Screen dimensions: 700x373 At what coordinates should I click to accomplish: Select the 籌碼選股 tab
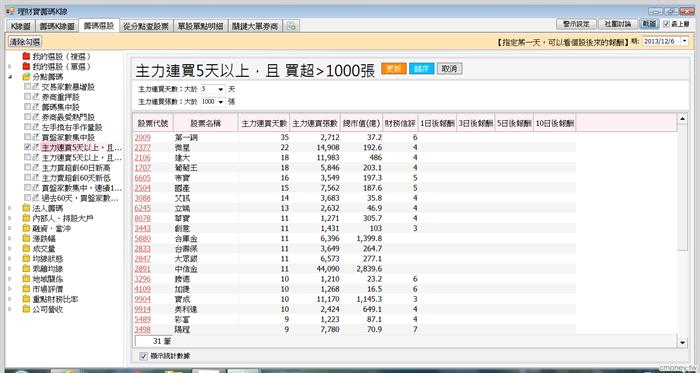point(99,26)
